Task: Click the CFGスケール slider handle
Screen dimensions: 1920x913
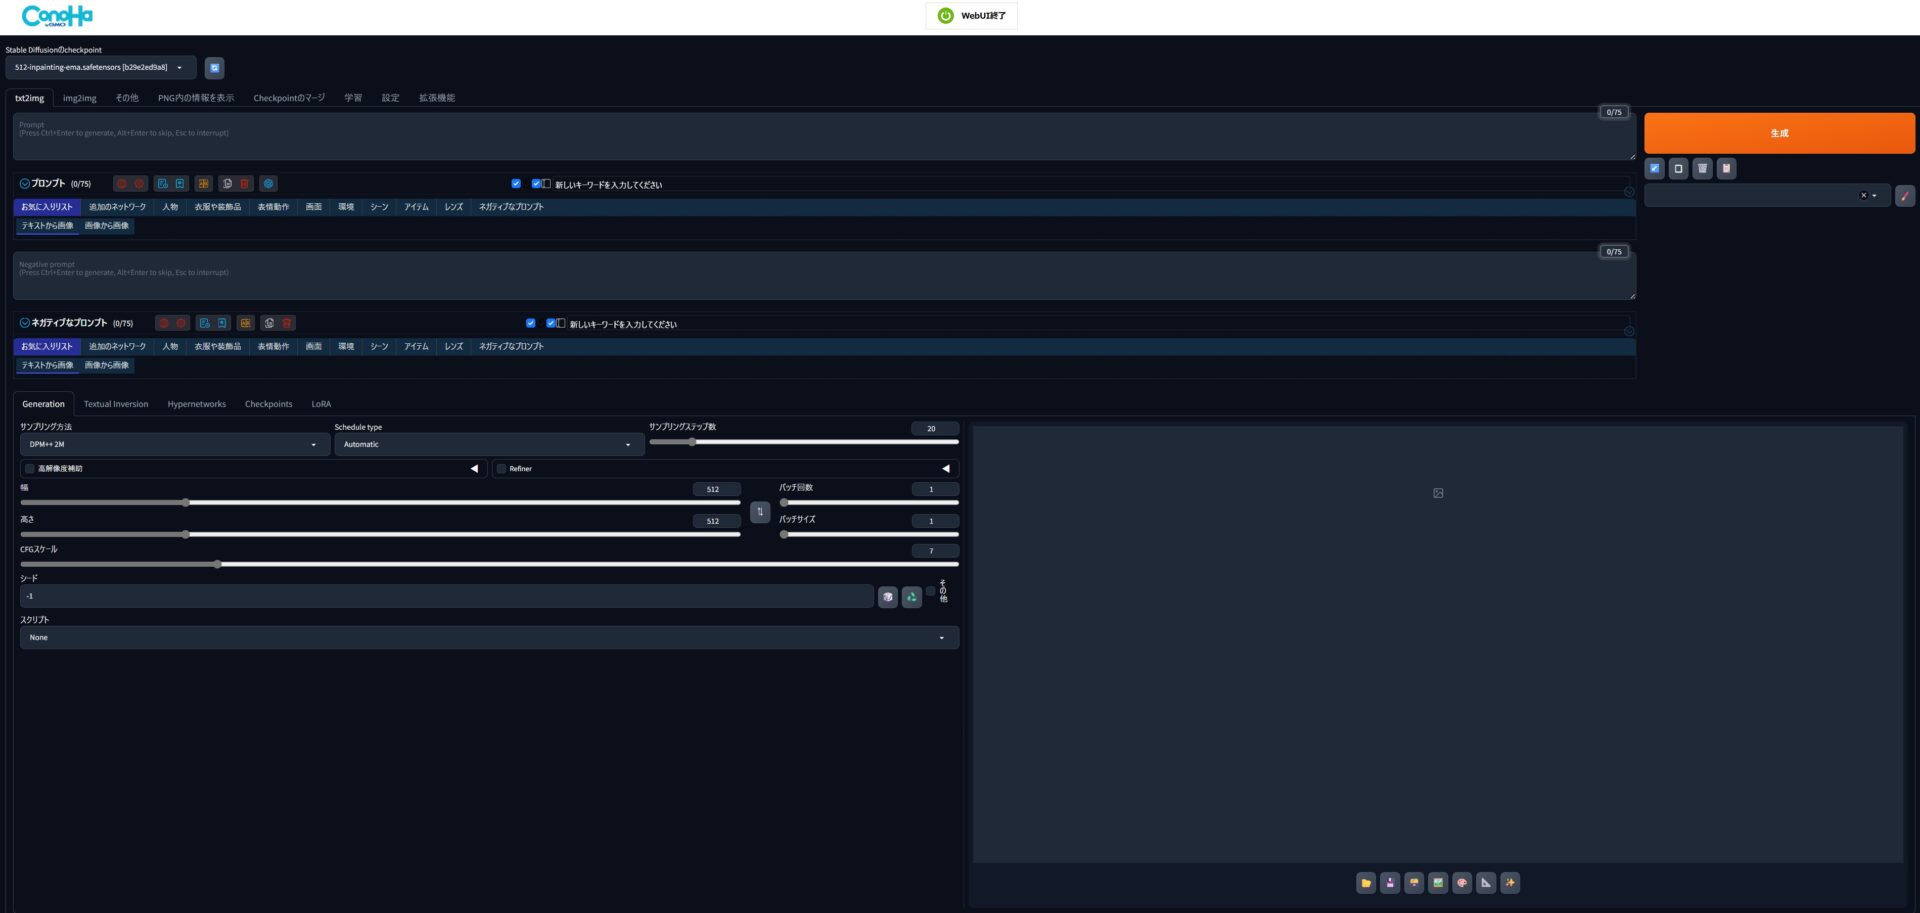Action: pos(218,565)
